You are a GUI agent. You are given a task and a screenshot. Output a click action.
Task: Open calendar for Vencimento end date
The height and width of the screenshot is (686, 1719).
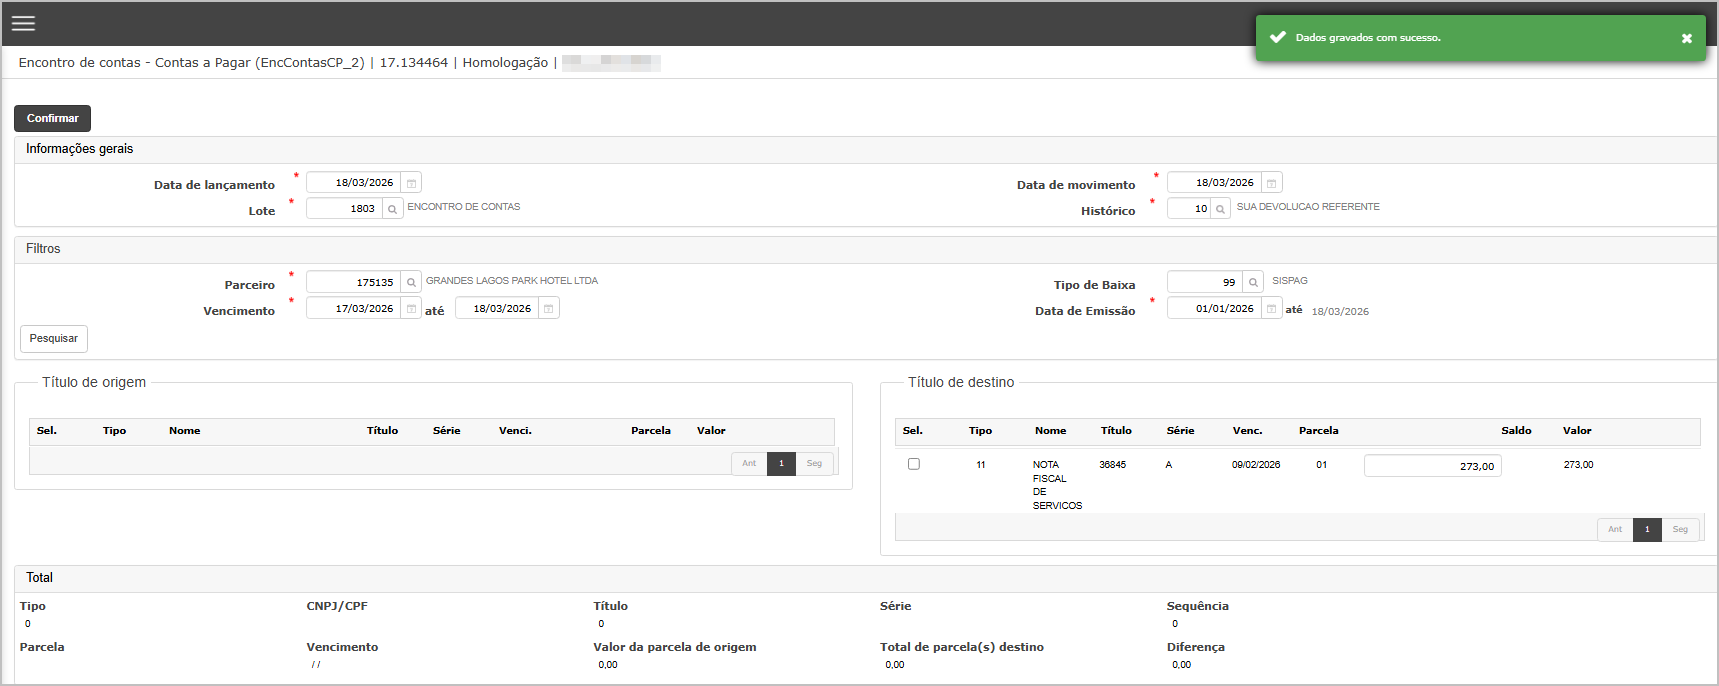[x=548, y=309]
